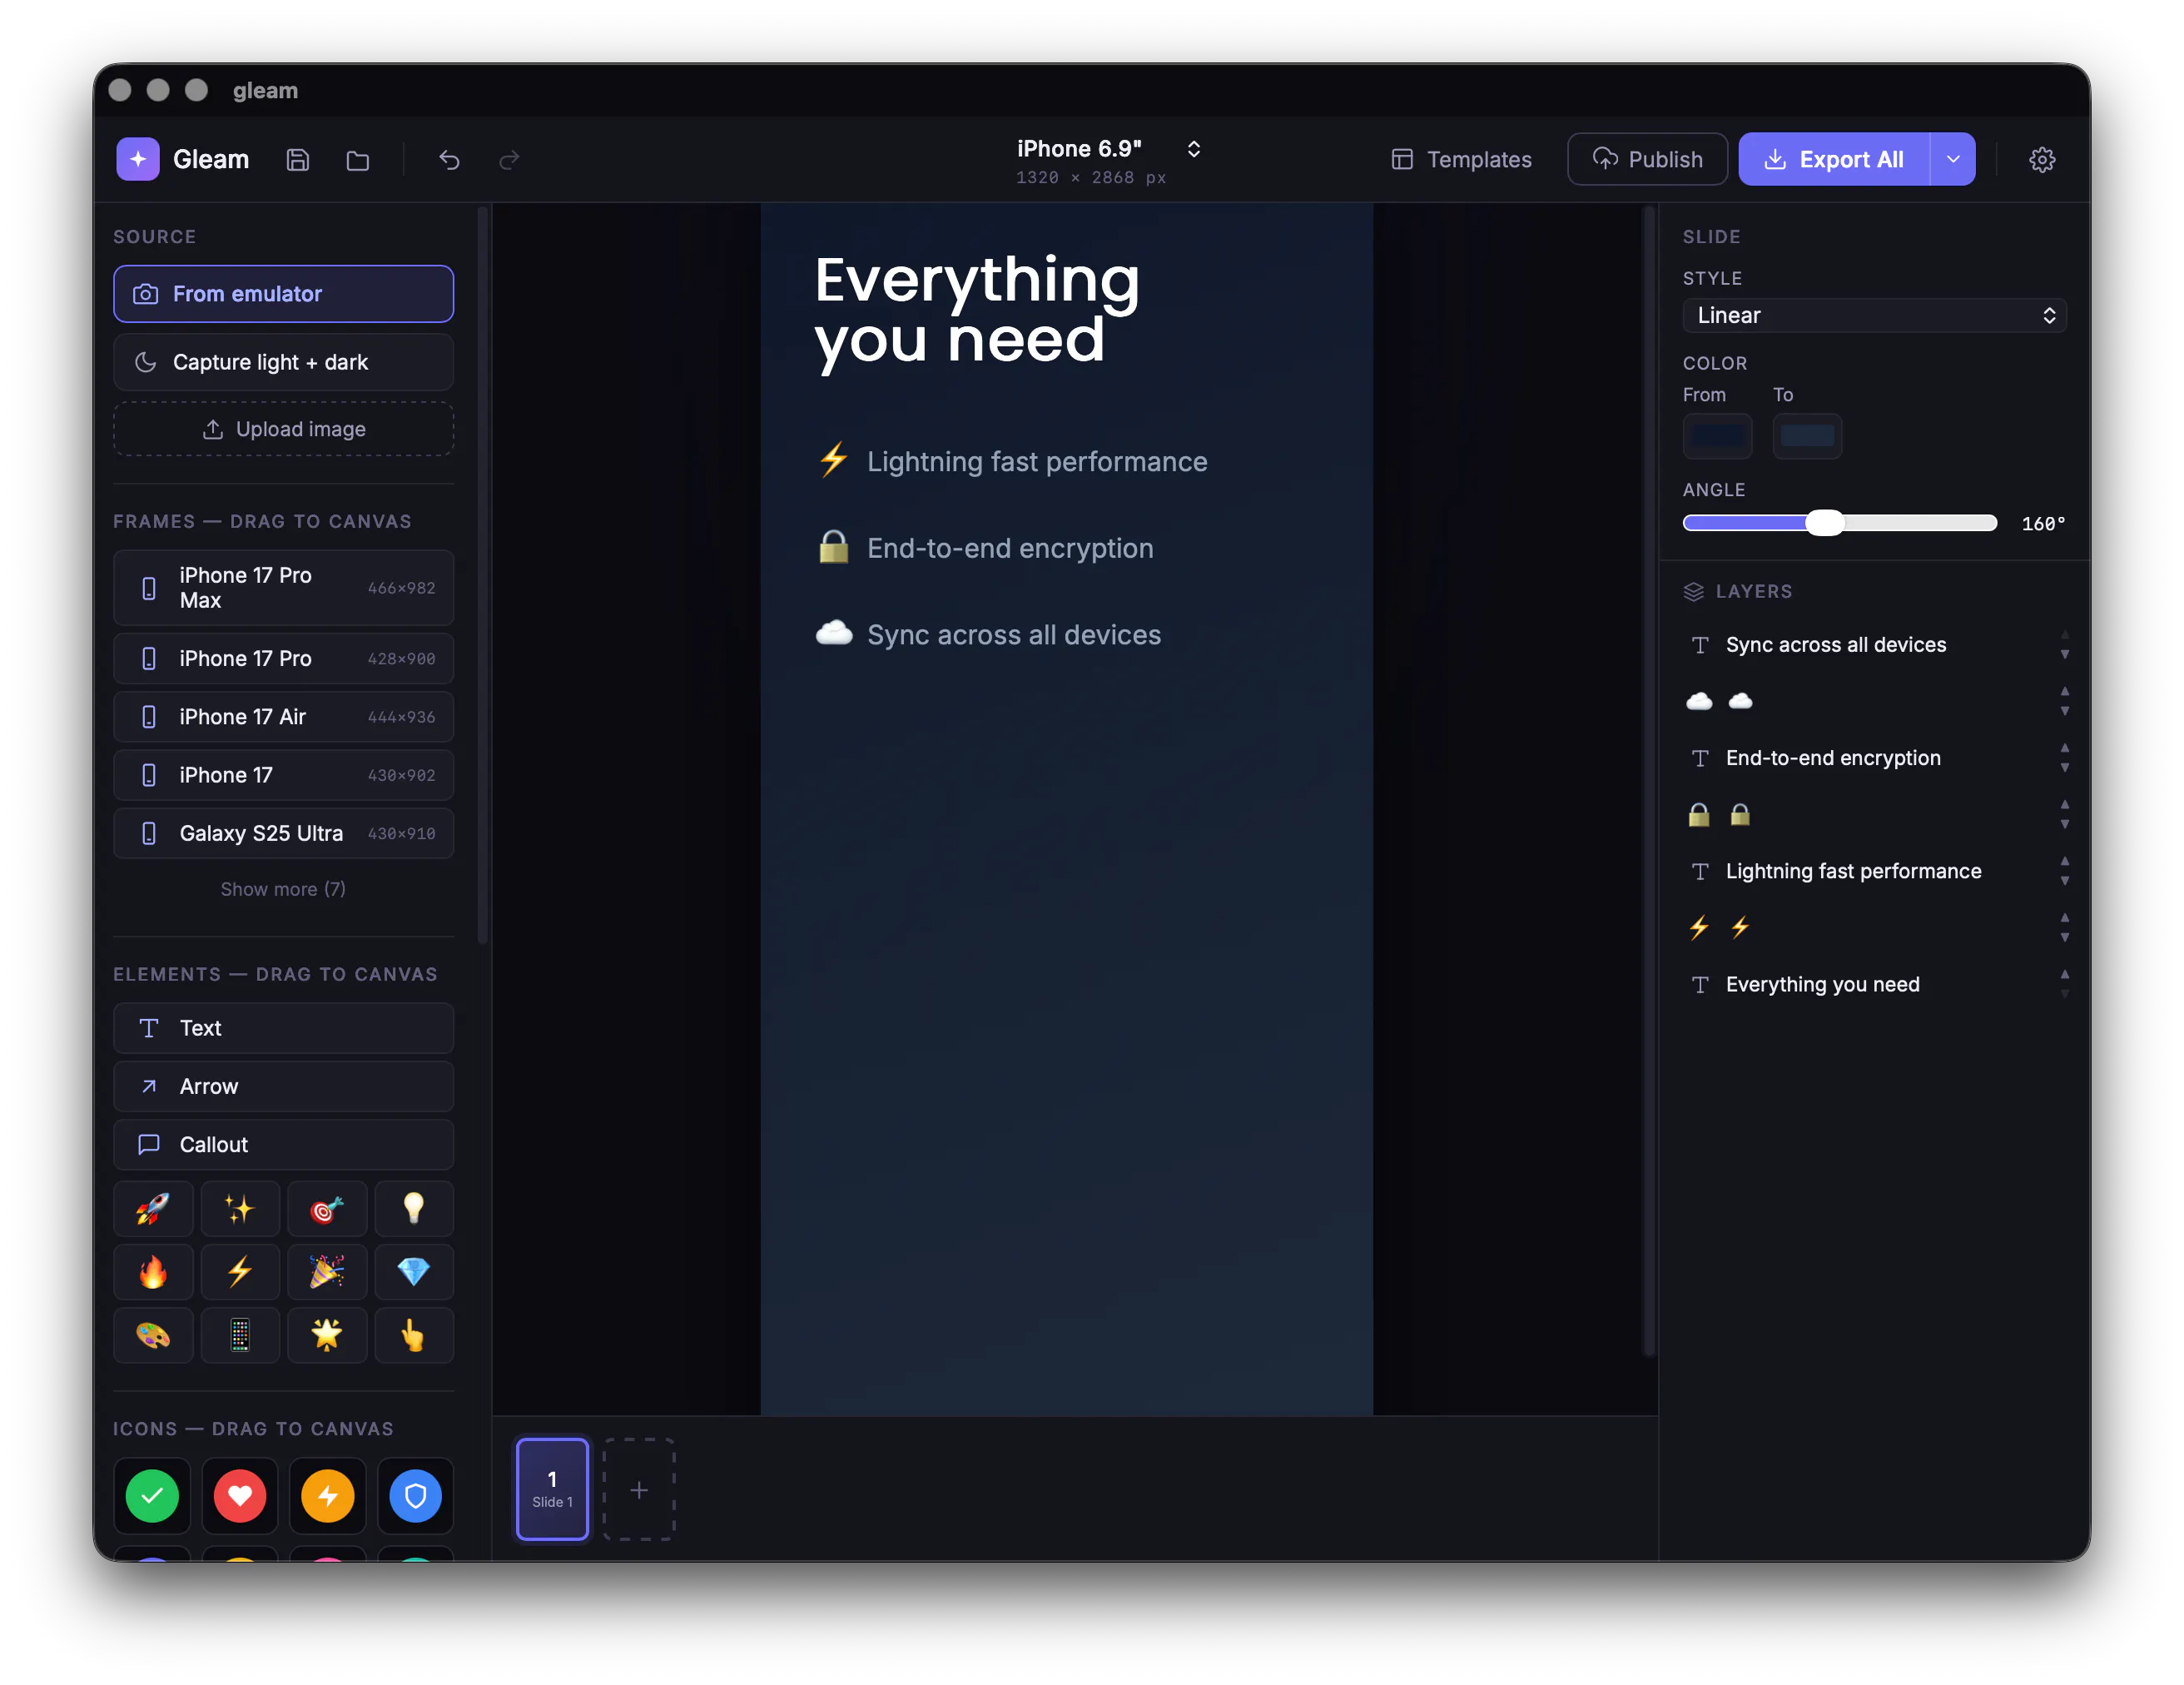Choose the iPhone 17 Air frame

[283, 717]
